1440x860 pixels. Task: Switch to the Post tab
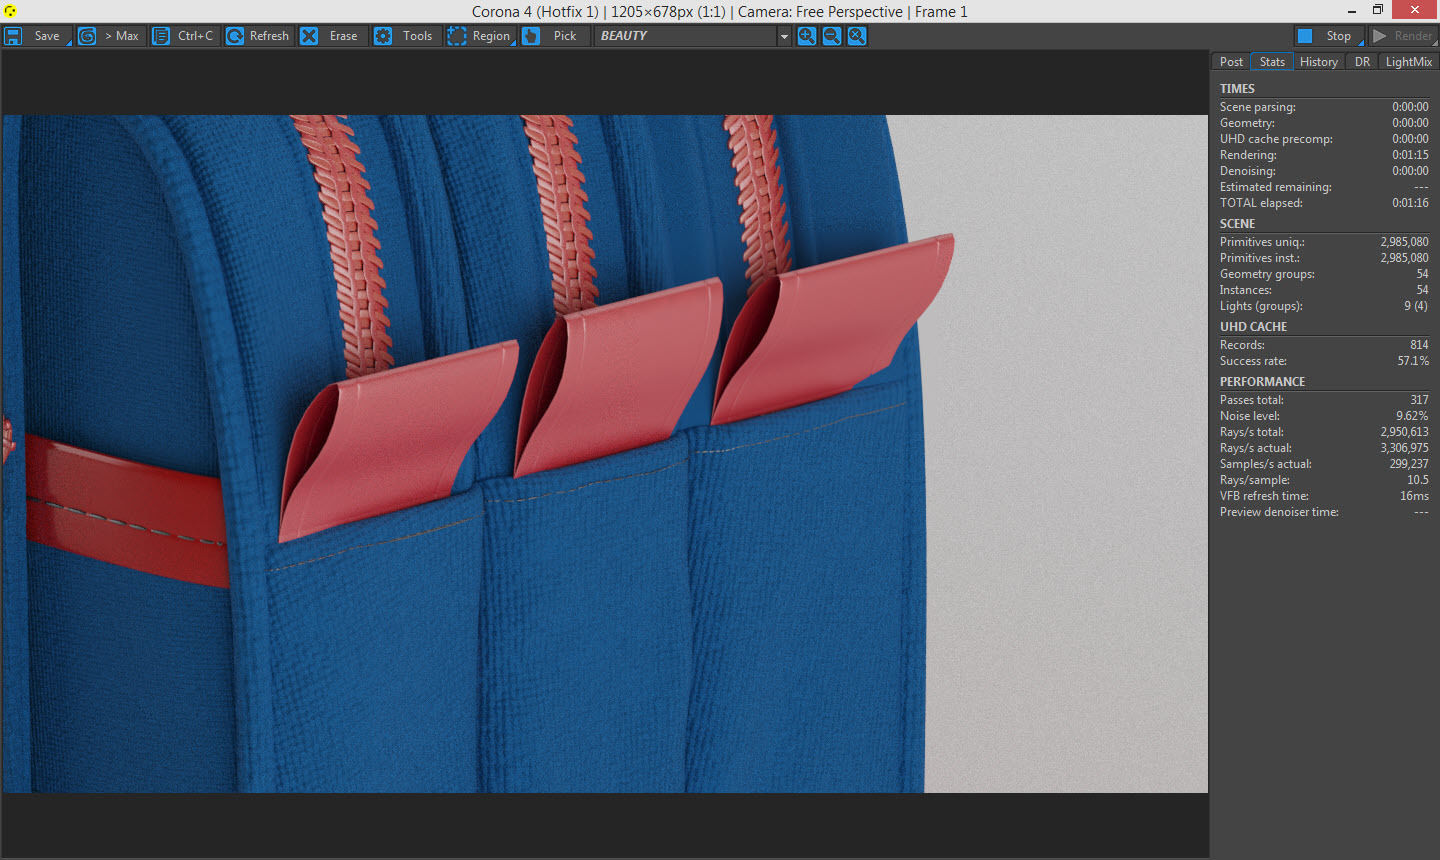1231,62
